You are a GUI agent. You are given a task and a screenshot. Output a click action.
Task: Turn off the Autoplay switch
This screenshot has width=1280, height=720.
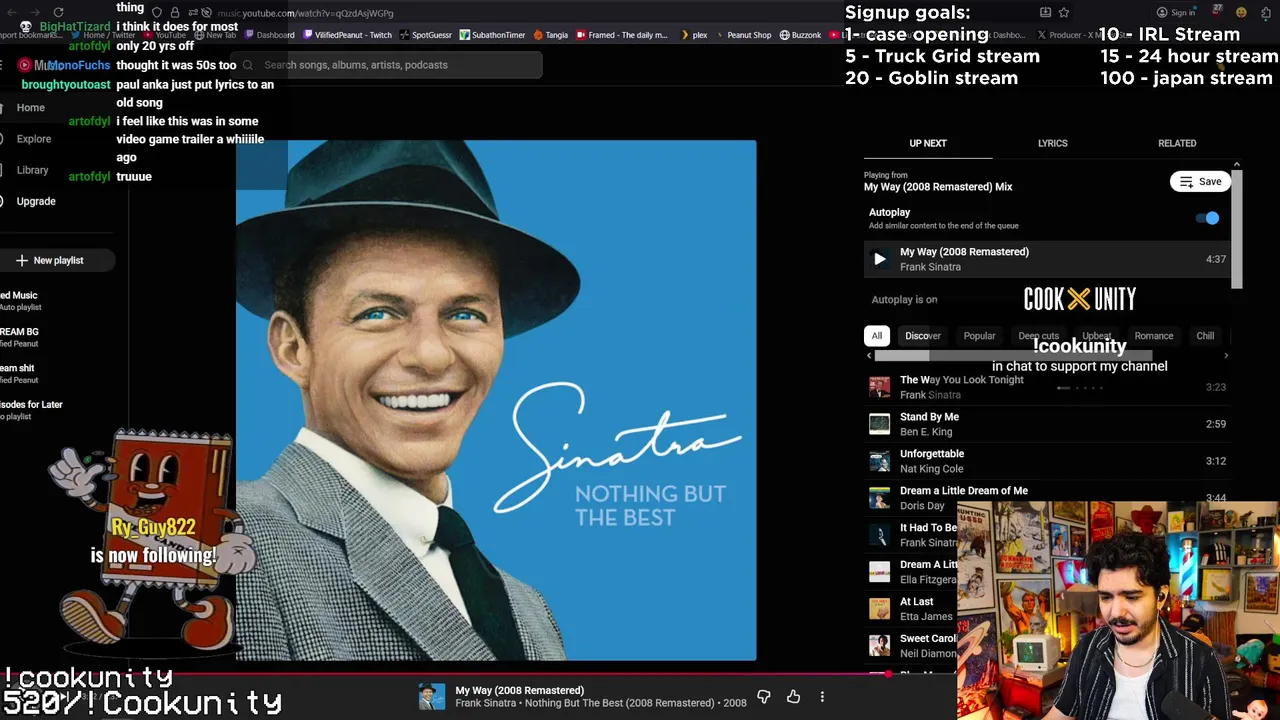1209,218
